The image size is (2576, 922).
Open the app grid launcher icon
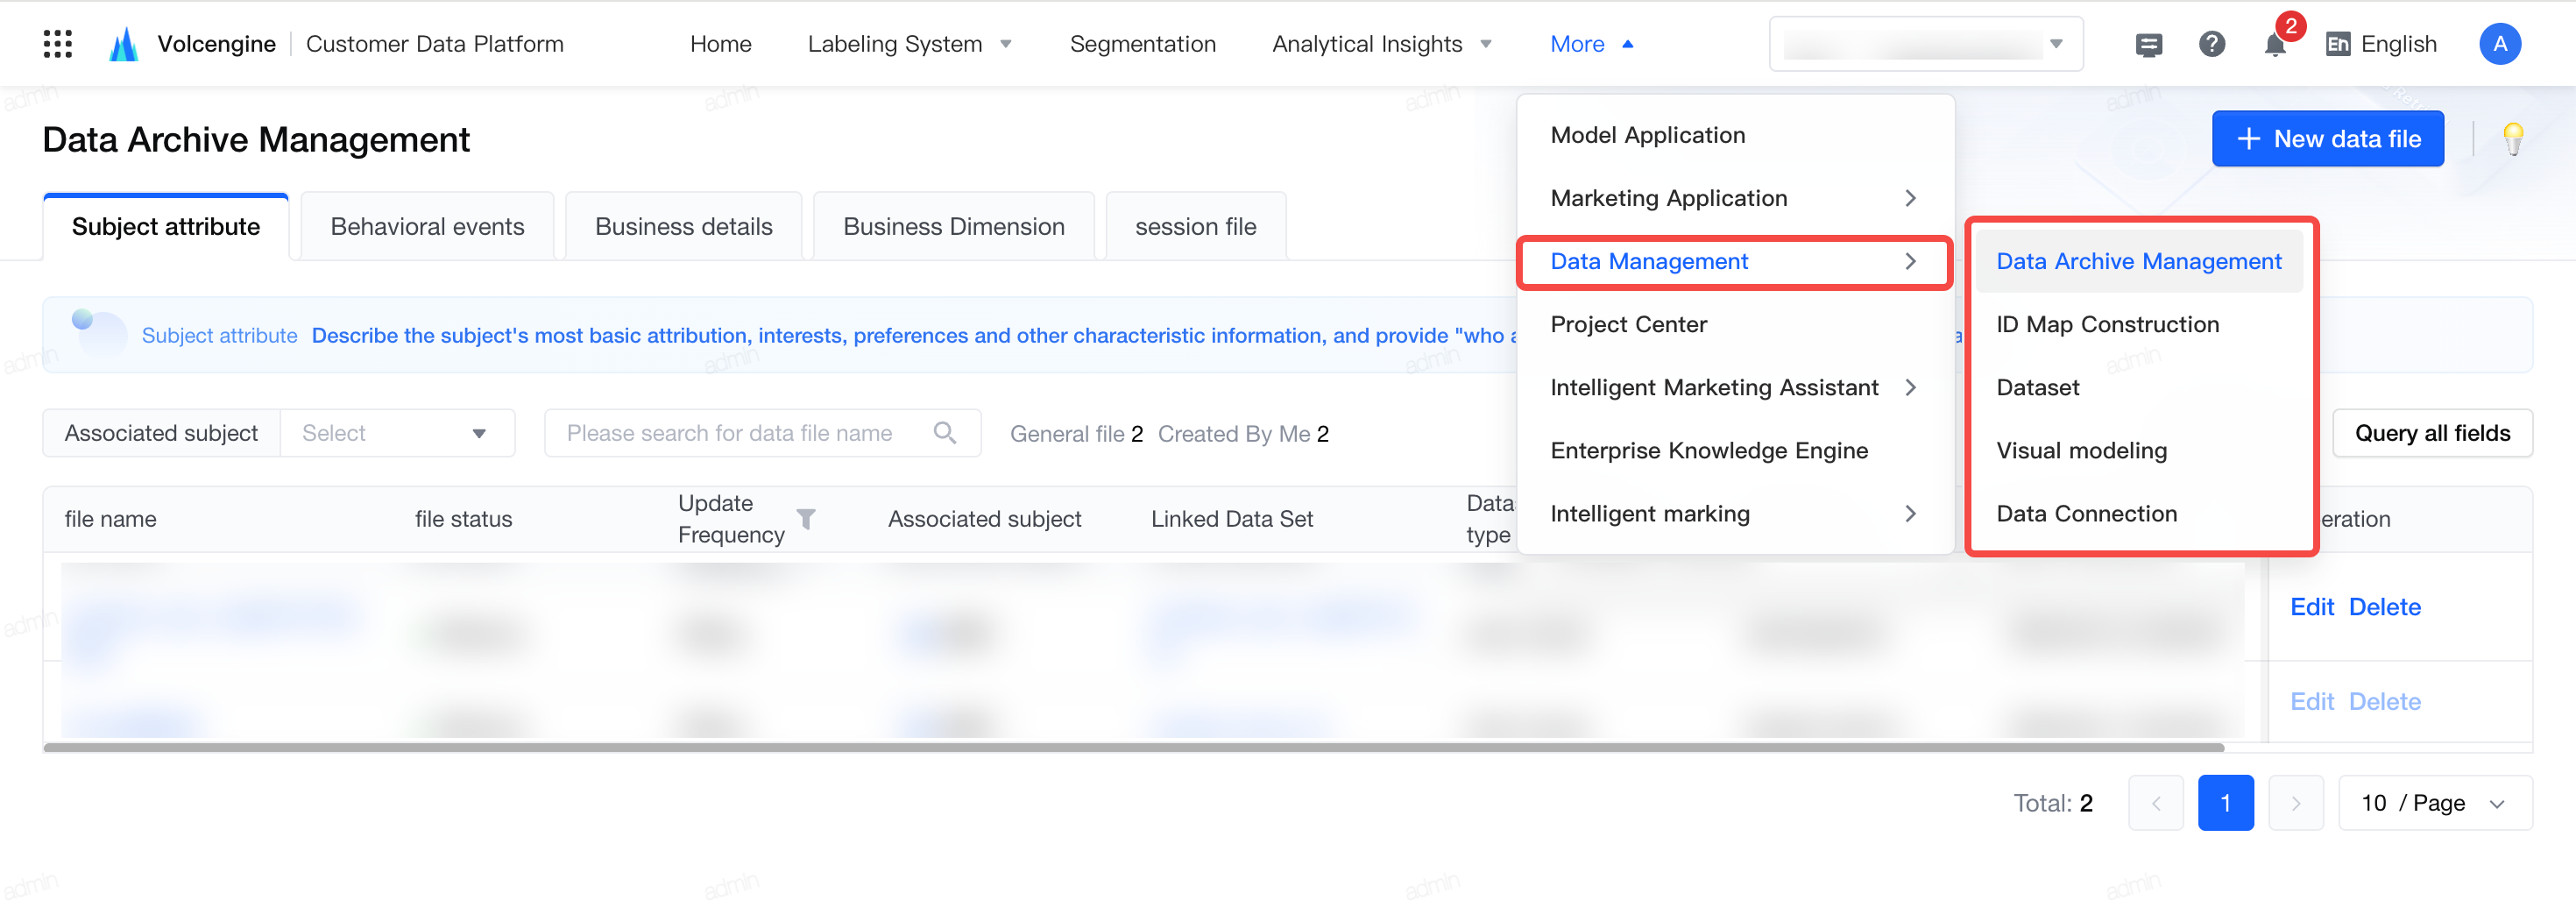(58, 44)
